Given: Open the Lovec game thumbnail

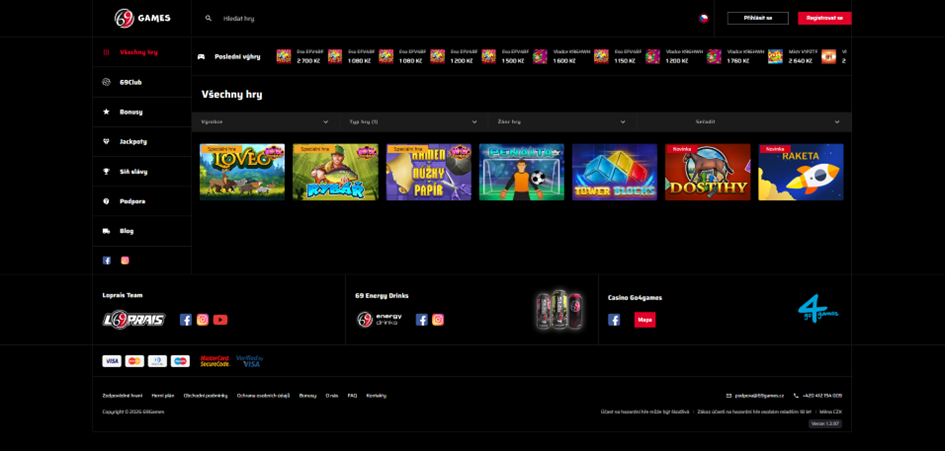Looking at the screenshot, I should pos(242,172).
